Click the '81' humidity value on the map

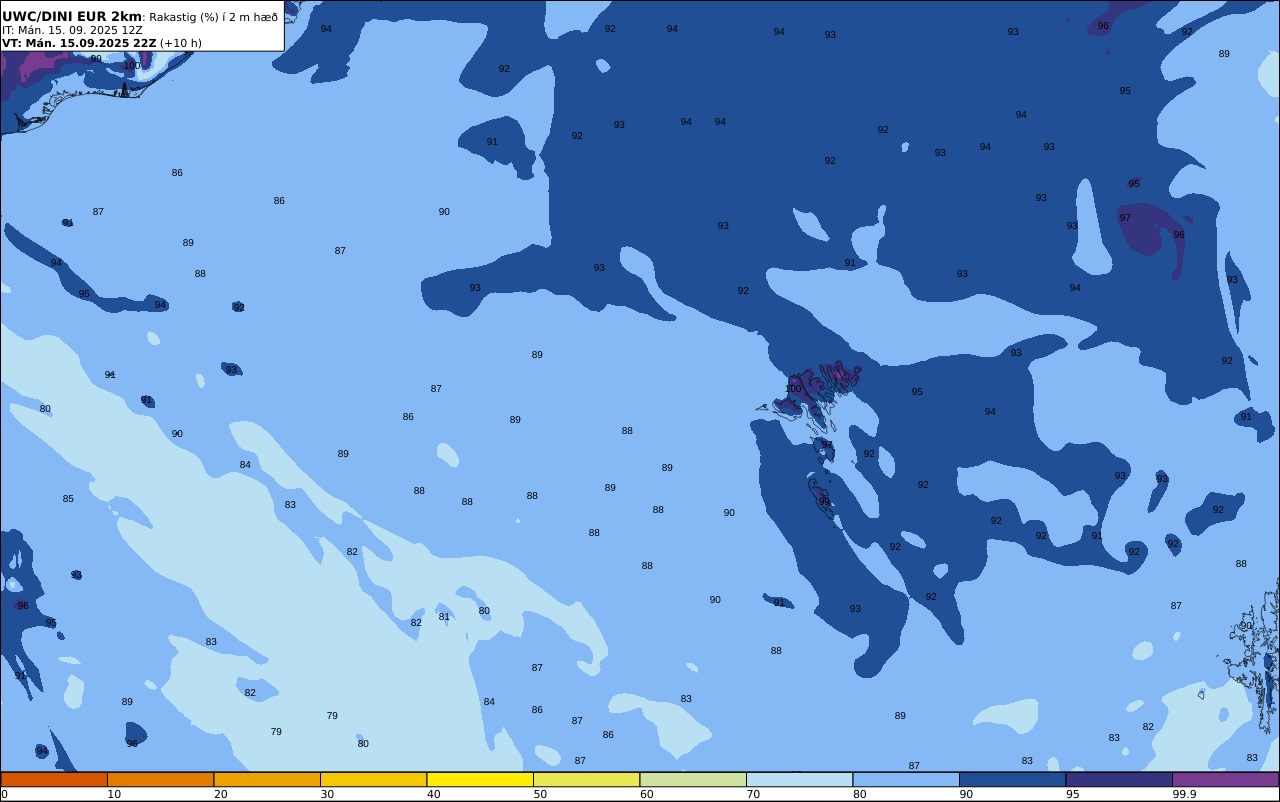pyautogui.click(x=444, y=617)
